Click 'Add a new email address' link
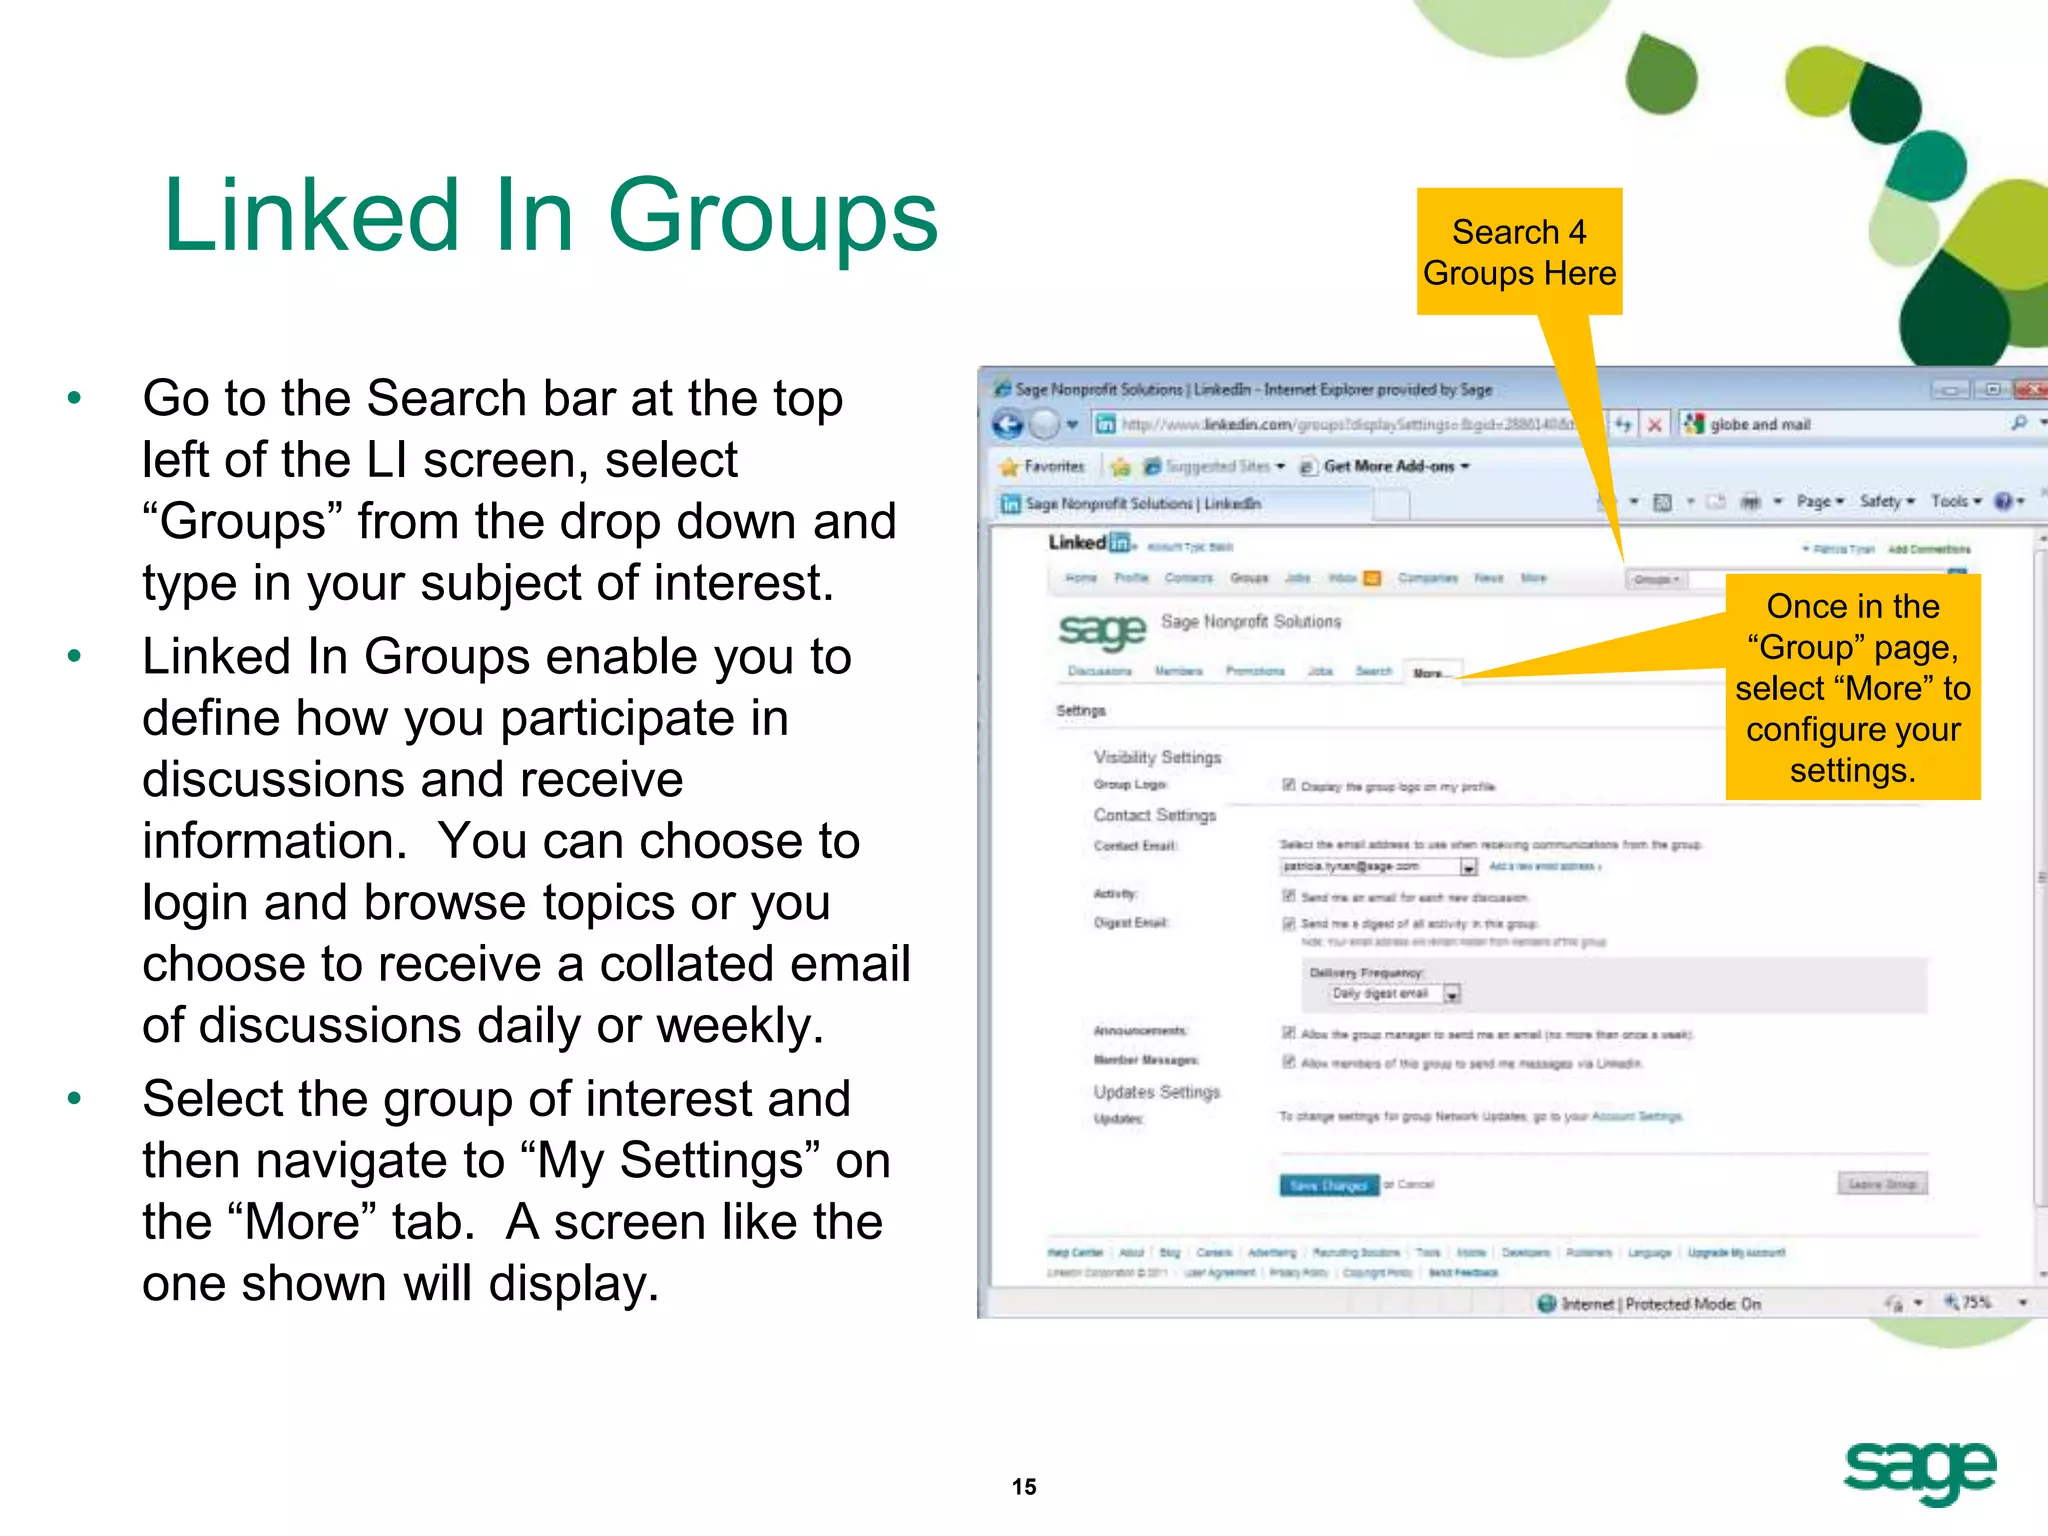This screenshot has width=2048, height=1536. [1545, 867]
